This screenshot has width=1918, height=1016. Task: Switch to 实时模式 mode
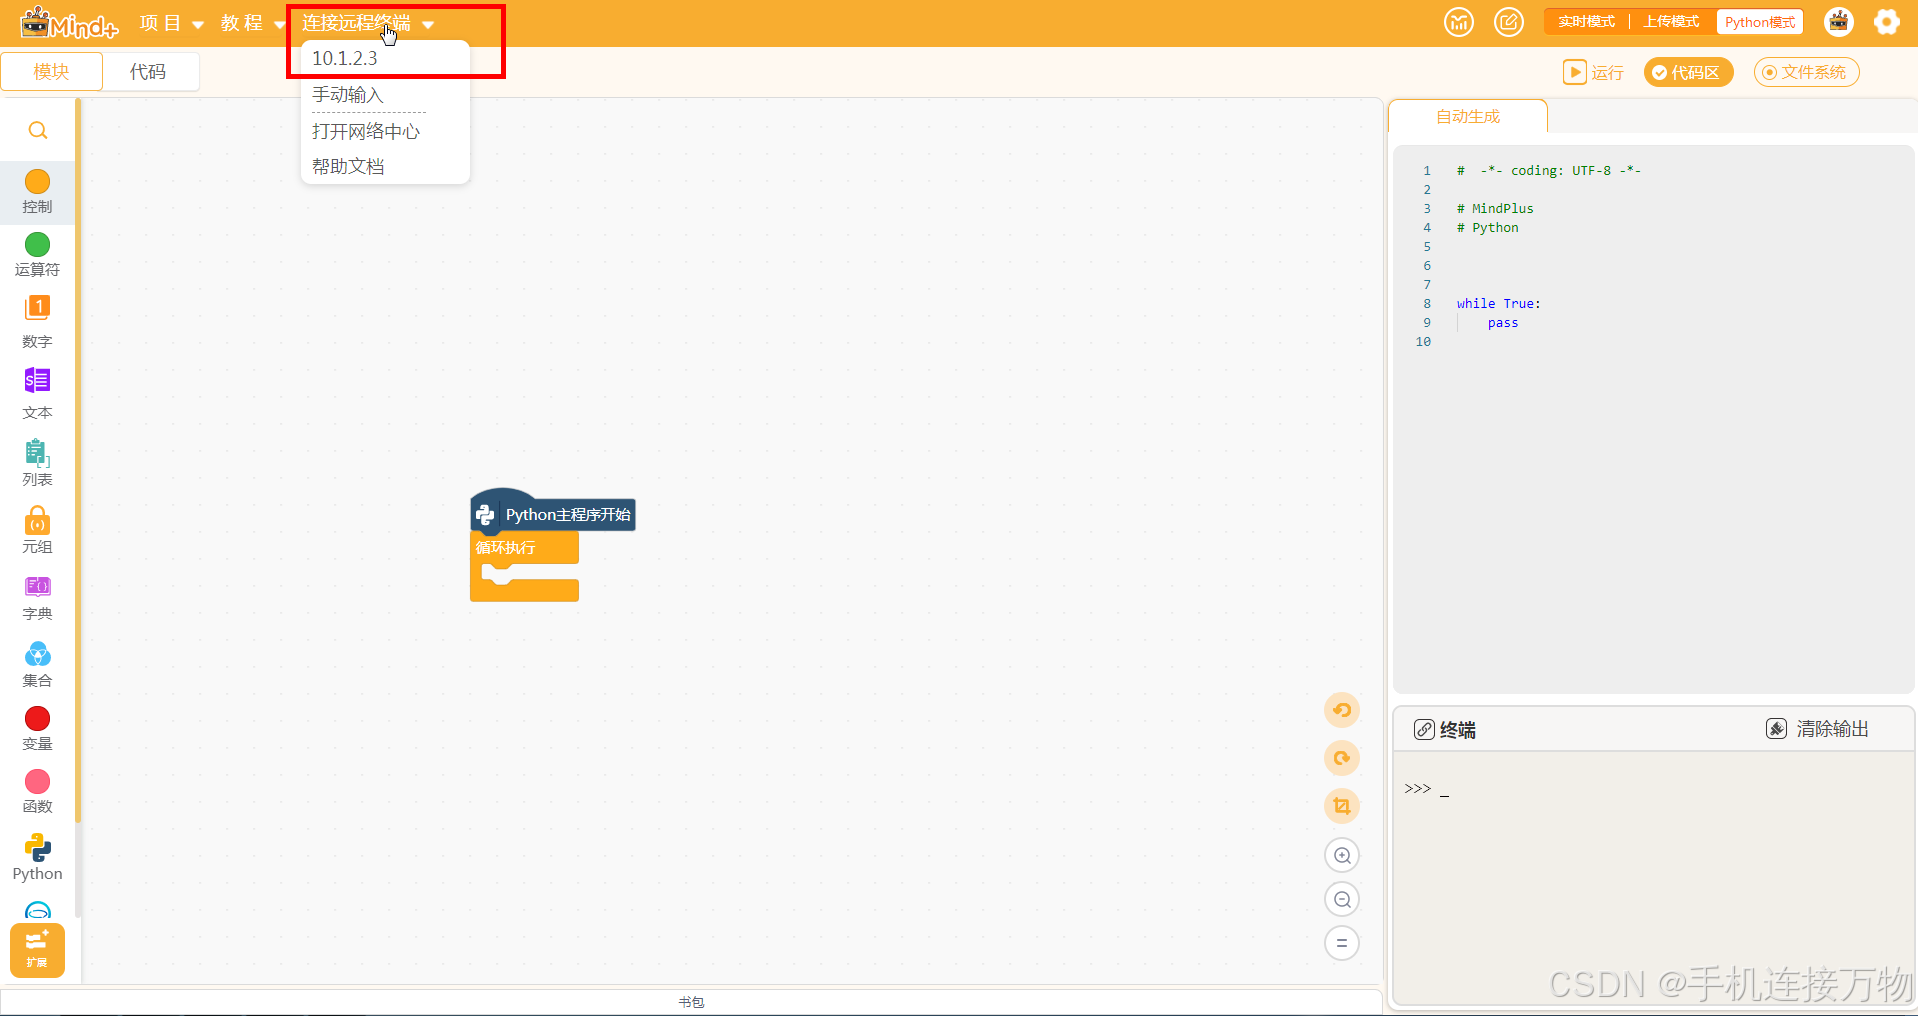tap(1586, 22)
